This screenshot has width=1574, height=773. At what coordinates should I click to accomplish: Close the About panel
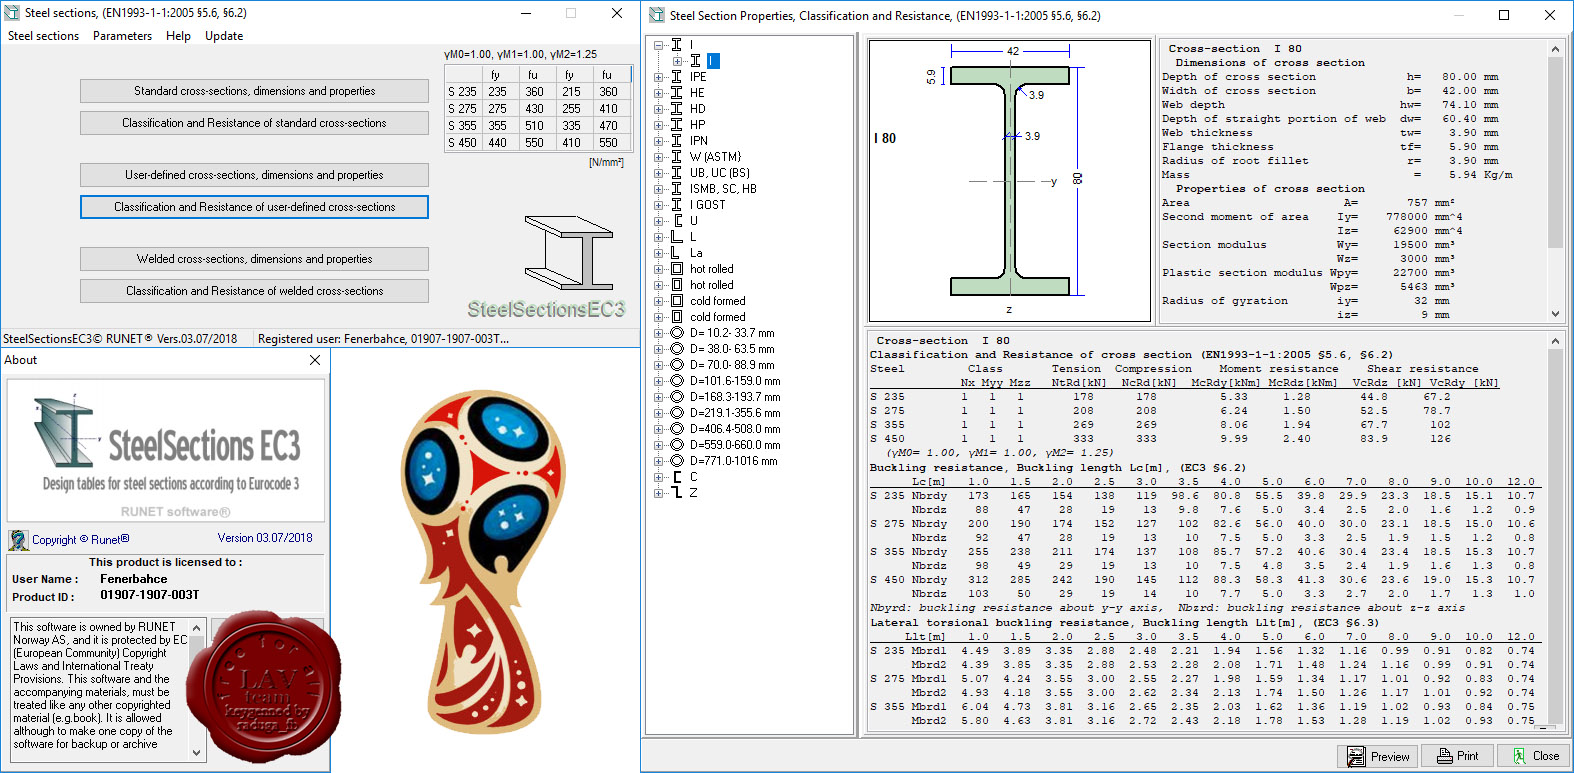(315, 360)
